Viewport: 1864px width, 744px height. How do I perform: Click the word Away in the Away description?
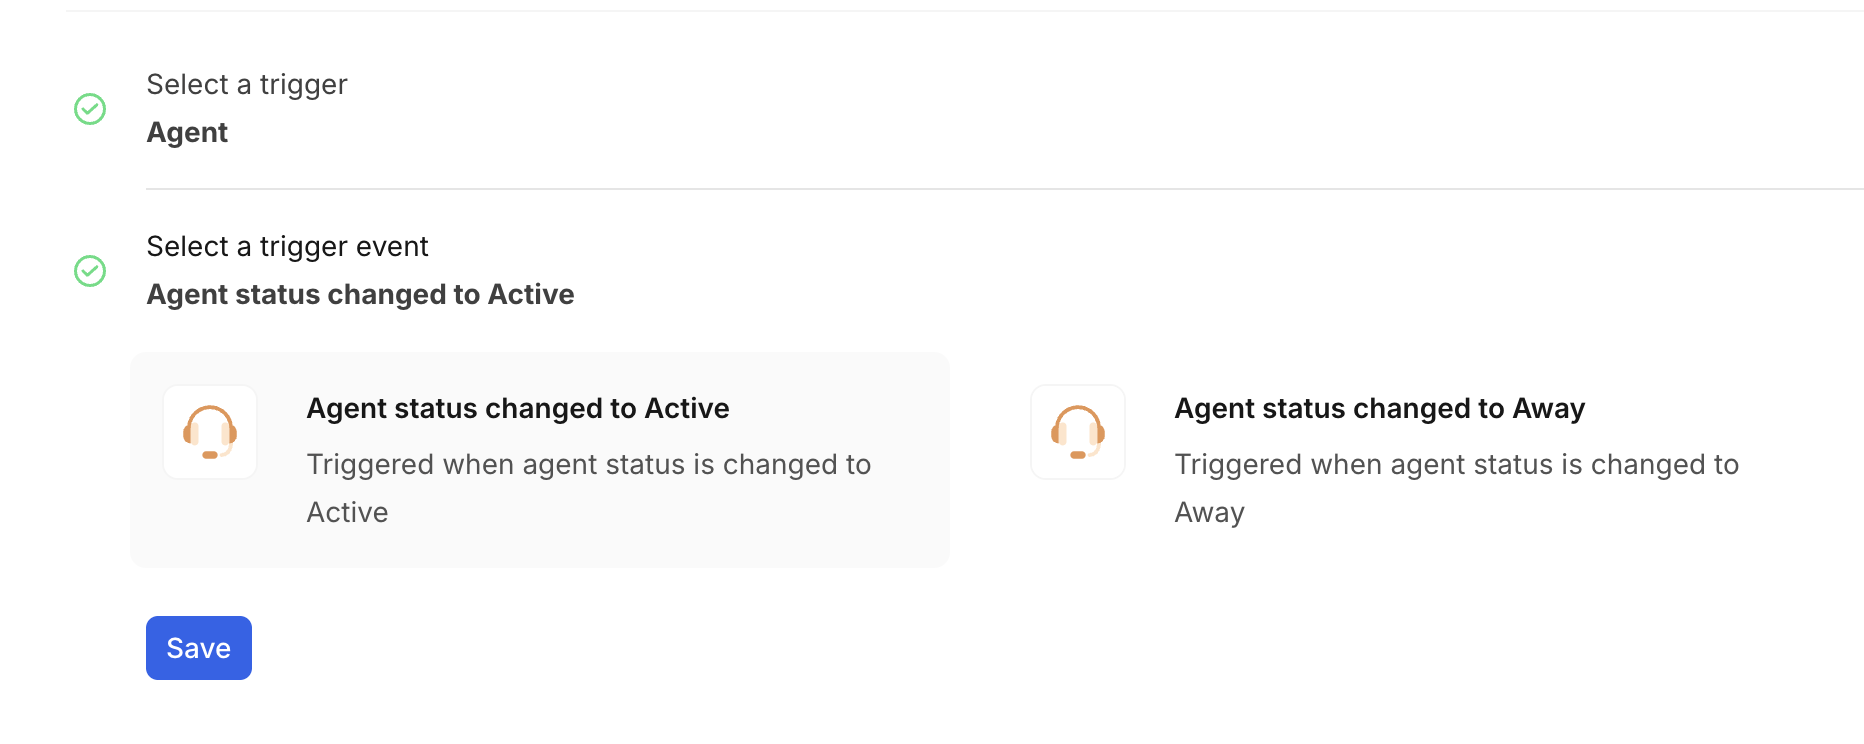1209,513
